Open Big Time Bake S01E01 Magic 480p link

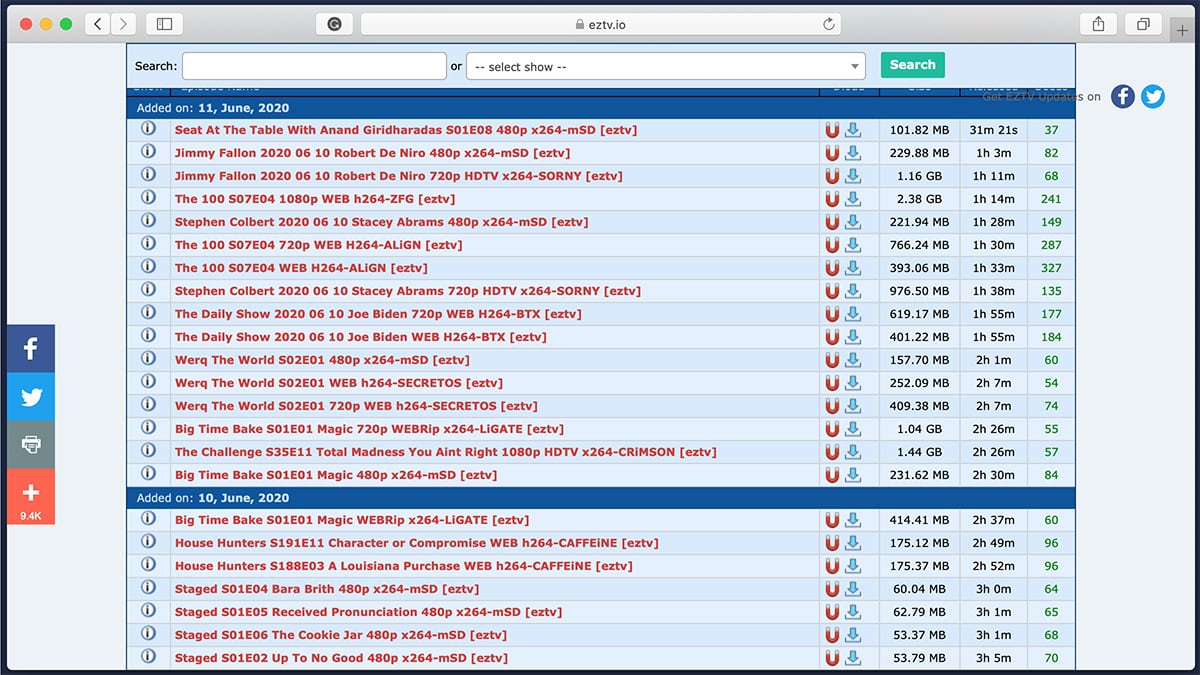pos(336,475)
